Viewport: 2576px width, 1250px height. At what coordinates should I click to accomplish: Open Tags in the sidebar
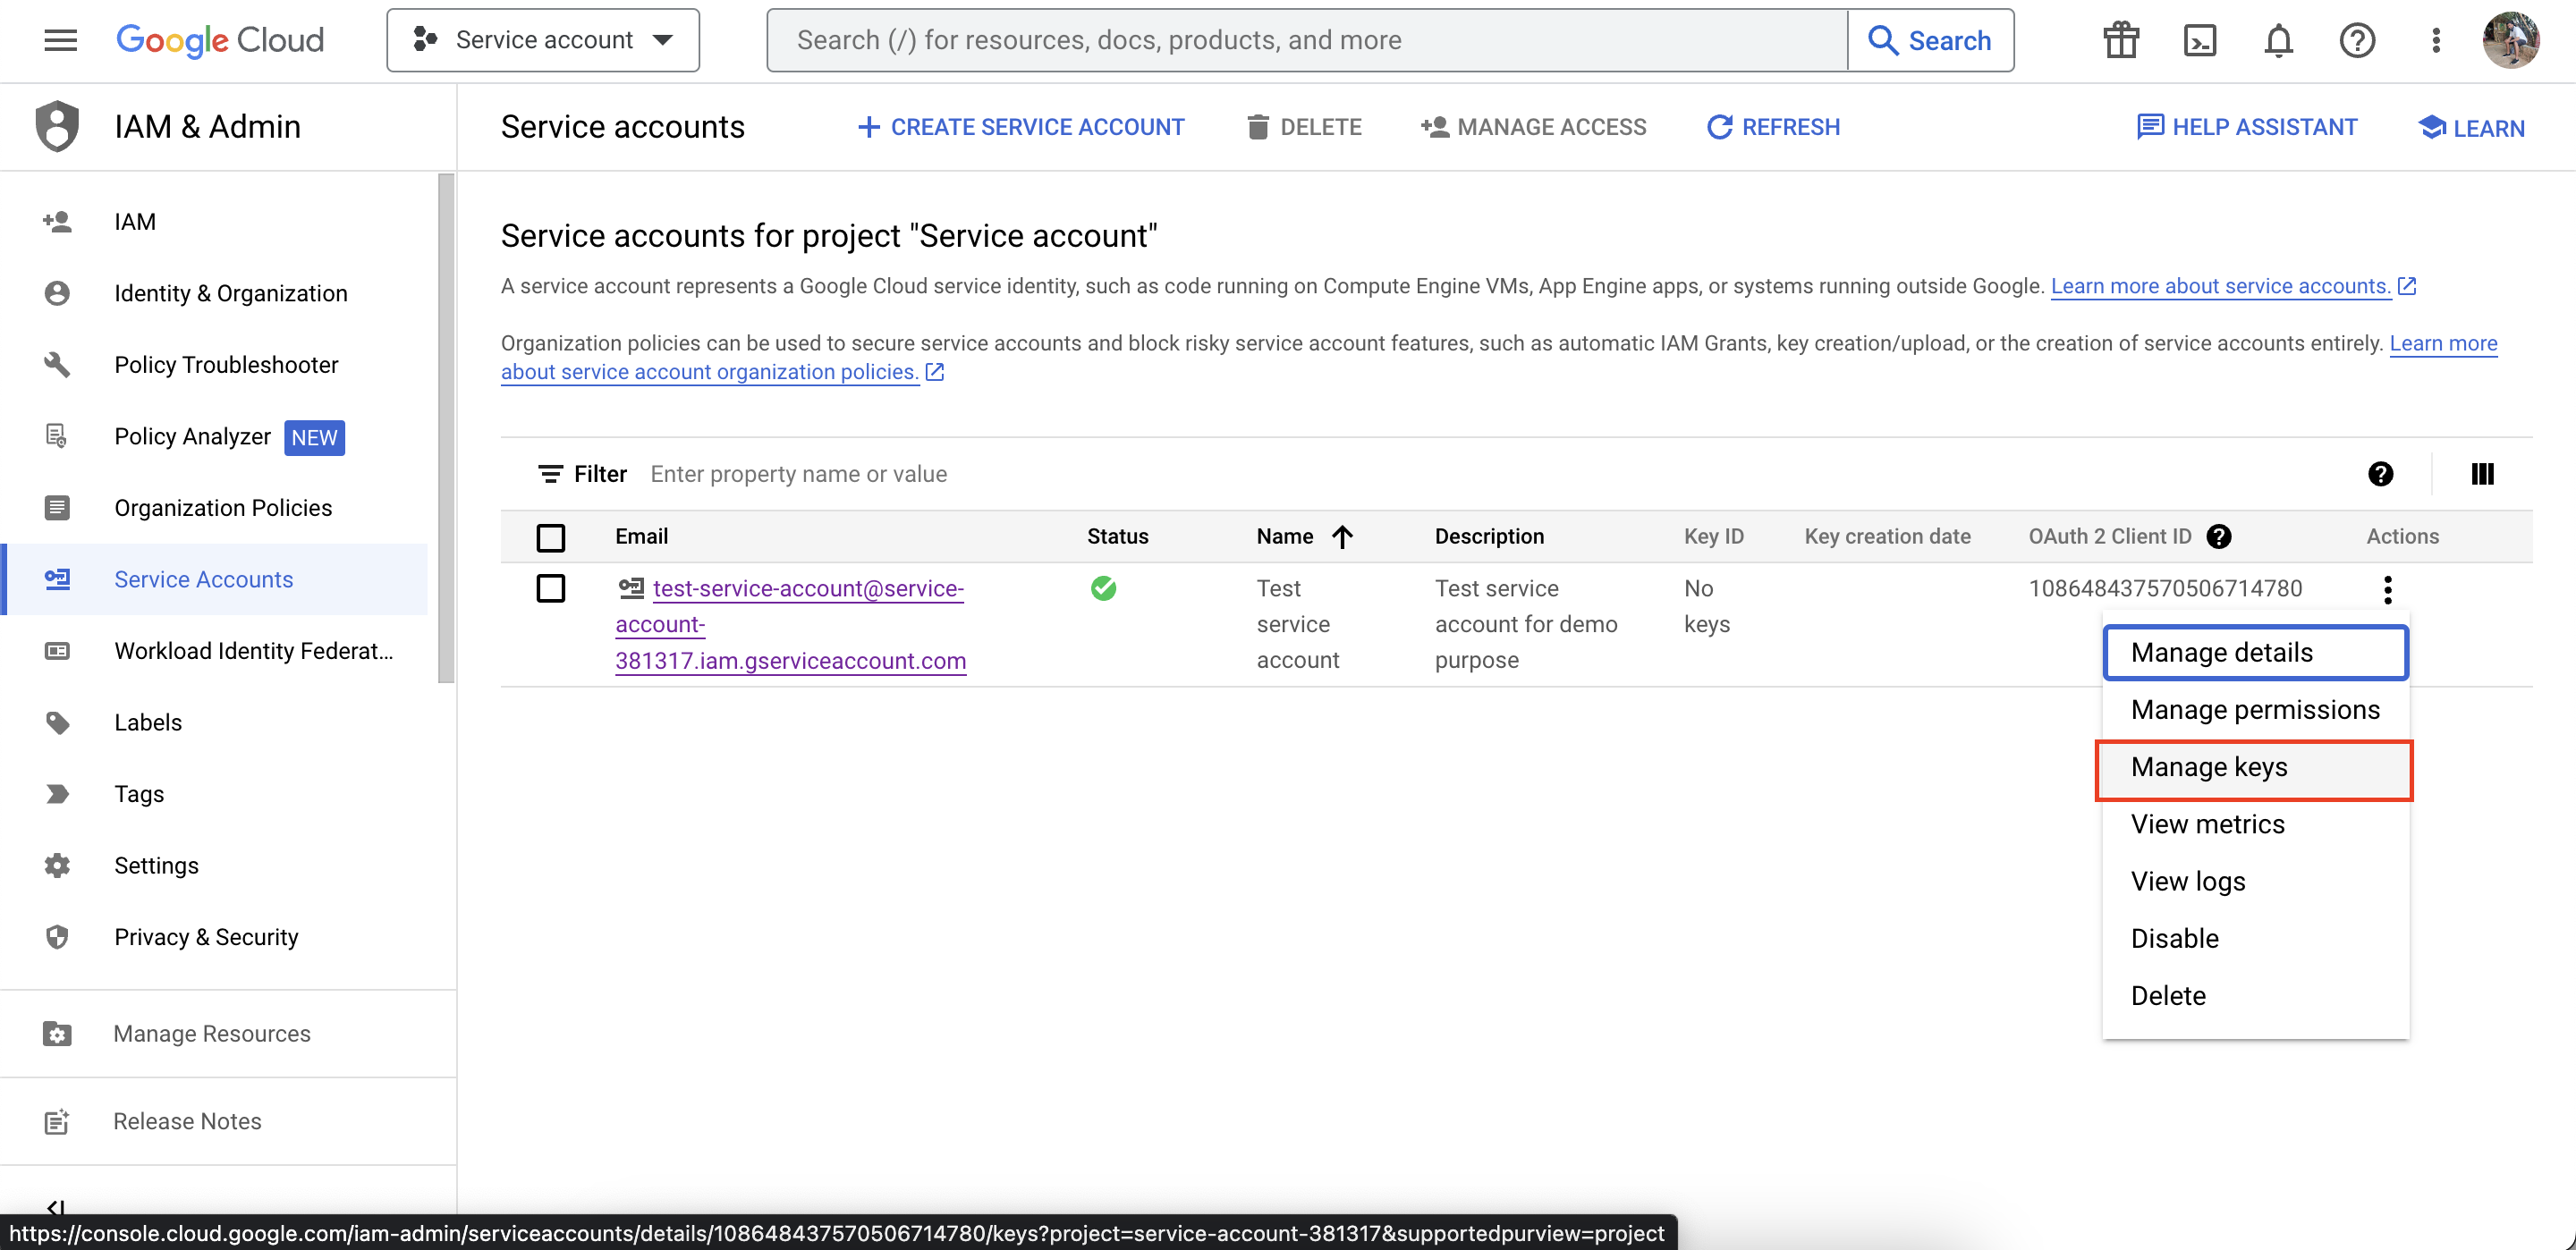click(x=215, y=794)
